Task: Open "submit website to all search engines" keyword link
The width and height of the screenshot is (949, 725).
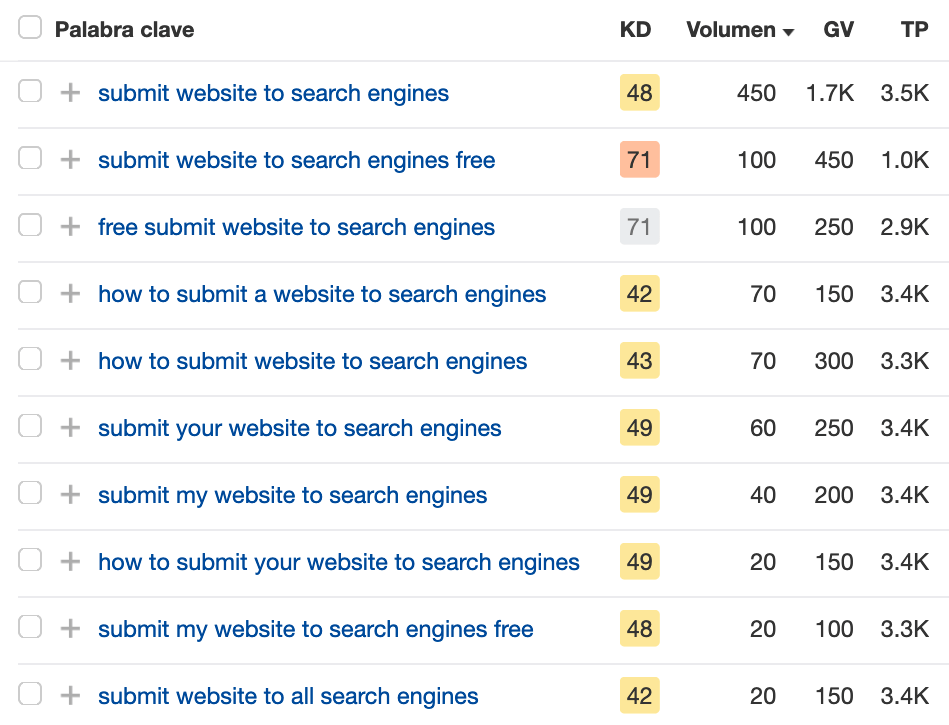Action: (x=288, y=696)
